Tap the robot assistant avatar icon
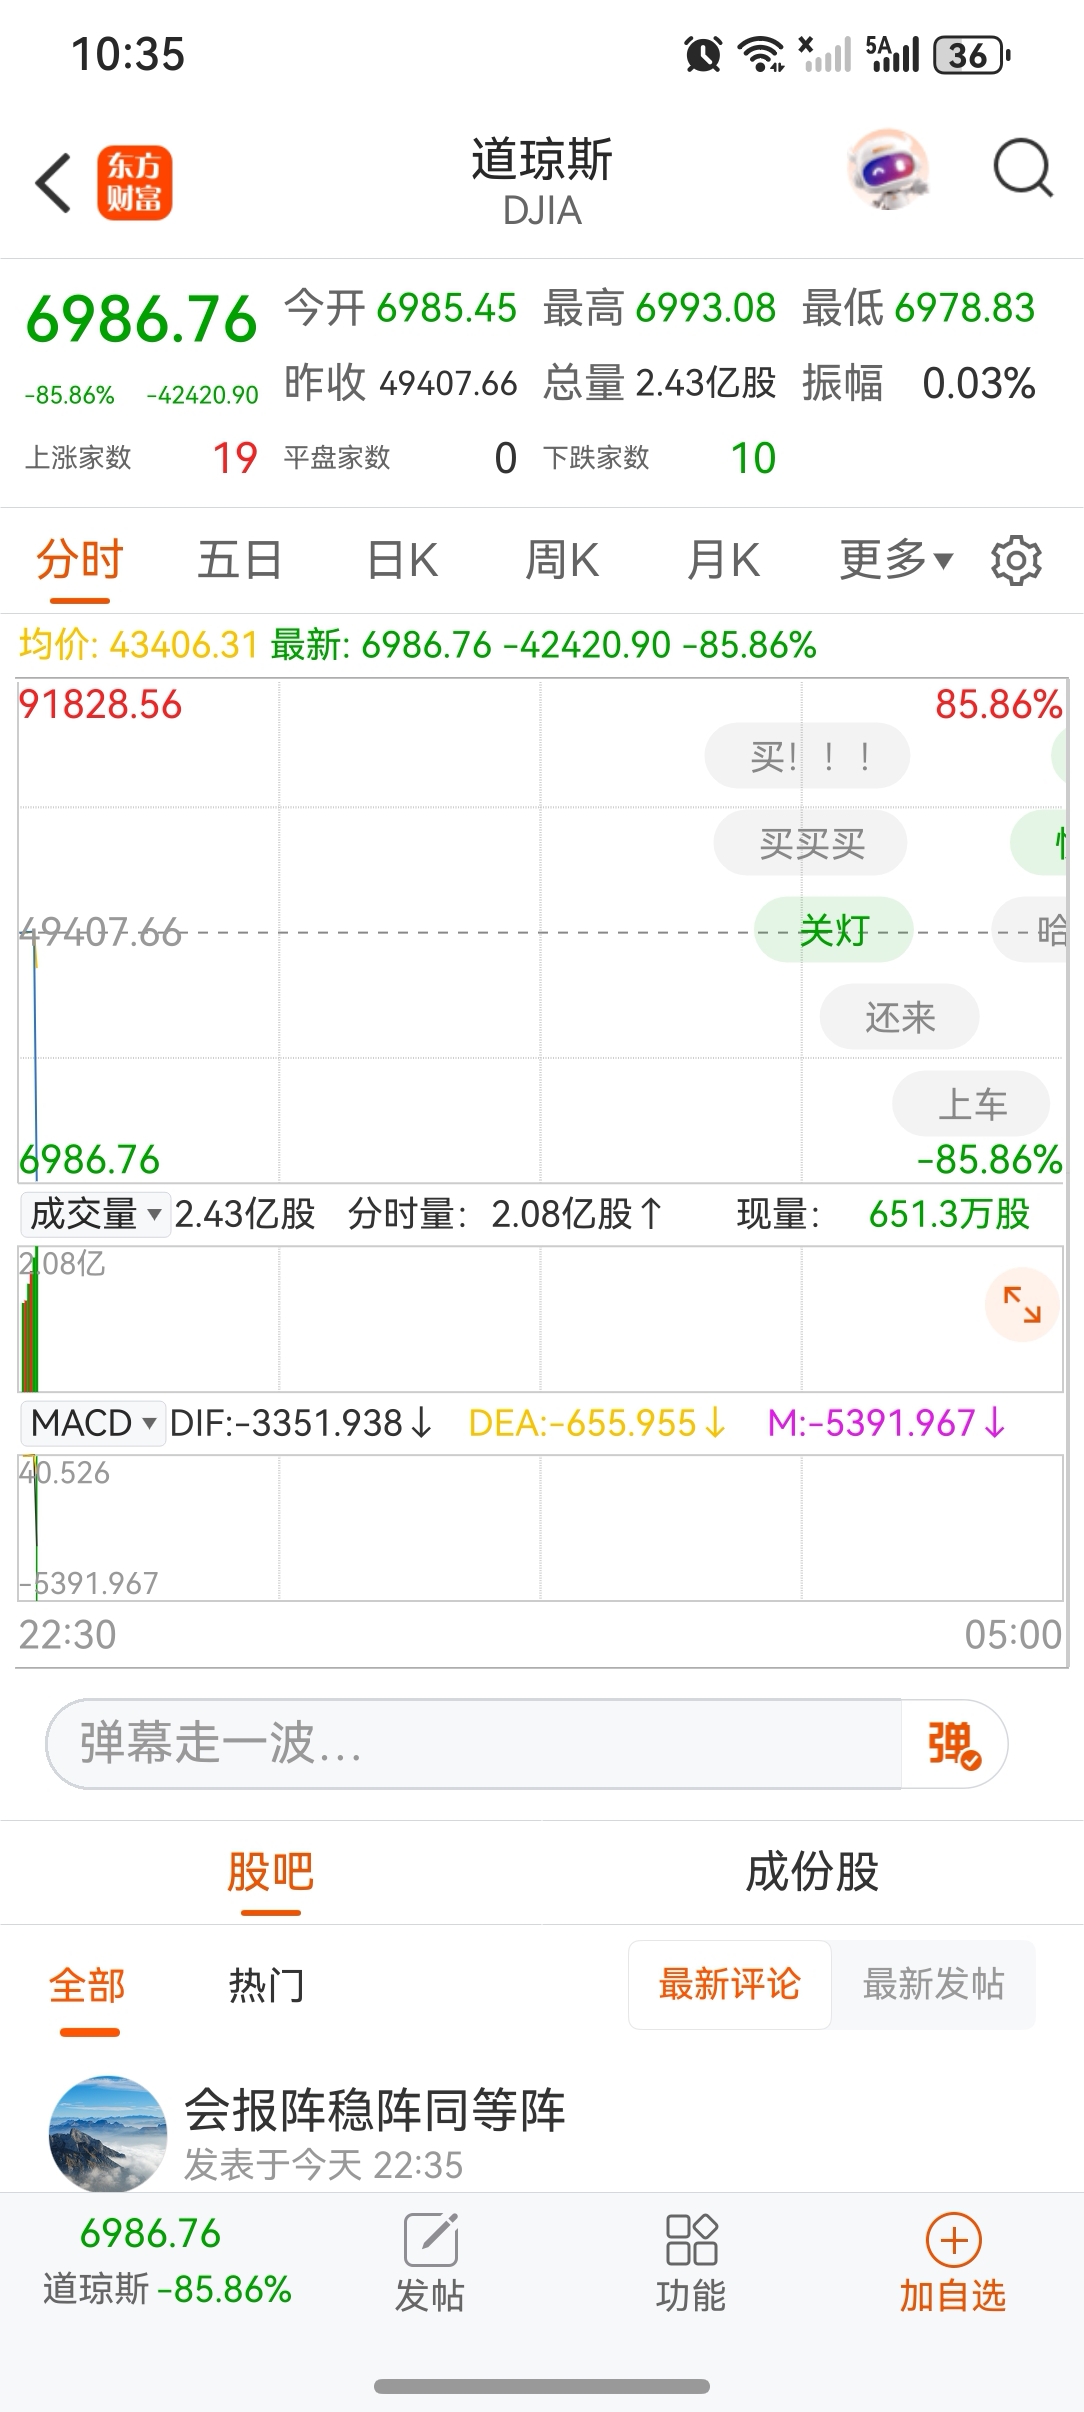Viewport: 1084px width, 2412px height. (888, 168)
